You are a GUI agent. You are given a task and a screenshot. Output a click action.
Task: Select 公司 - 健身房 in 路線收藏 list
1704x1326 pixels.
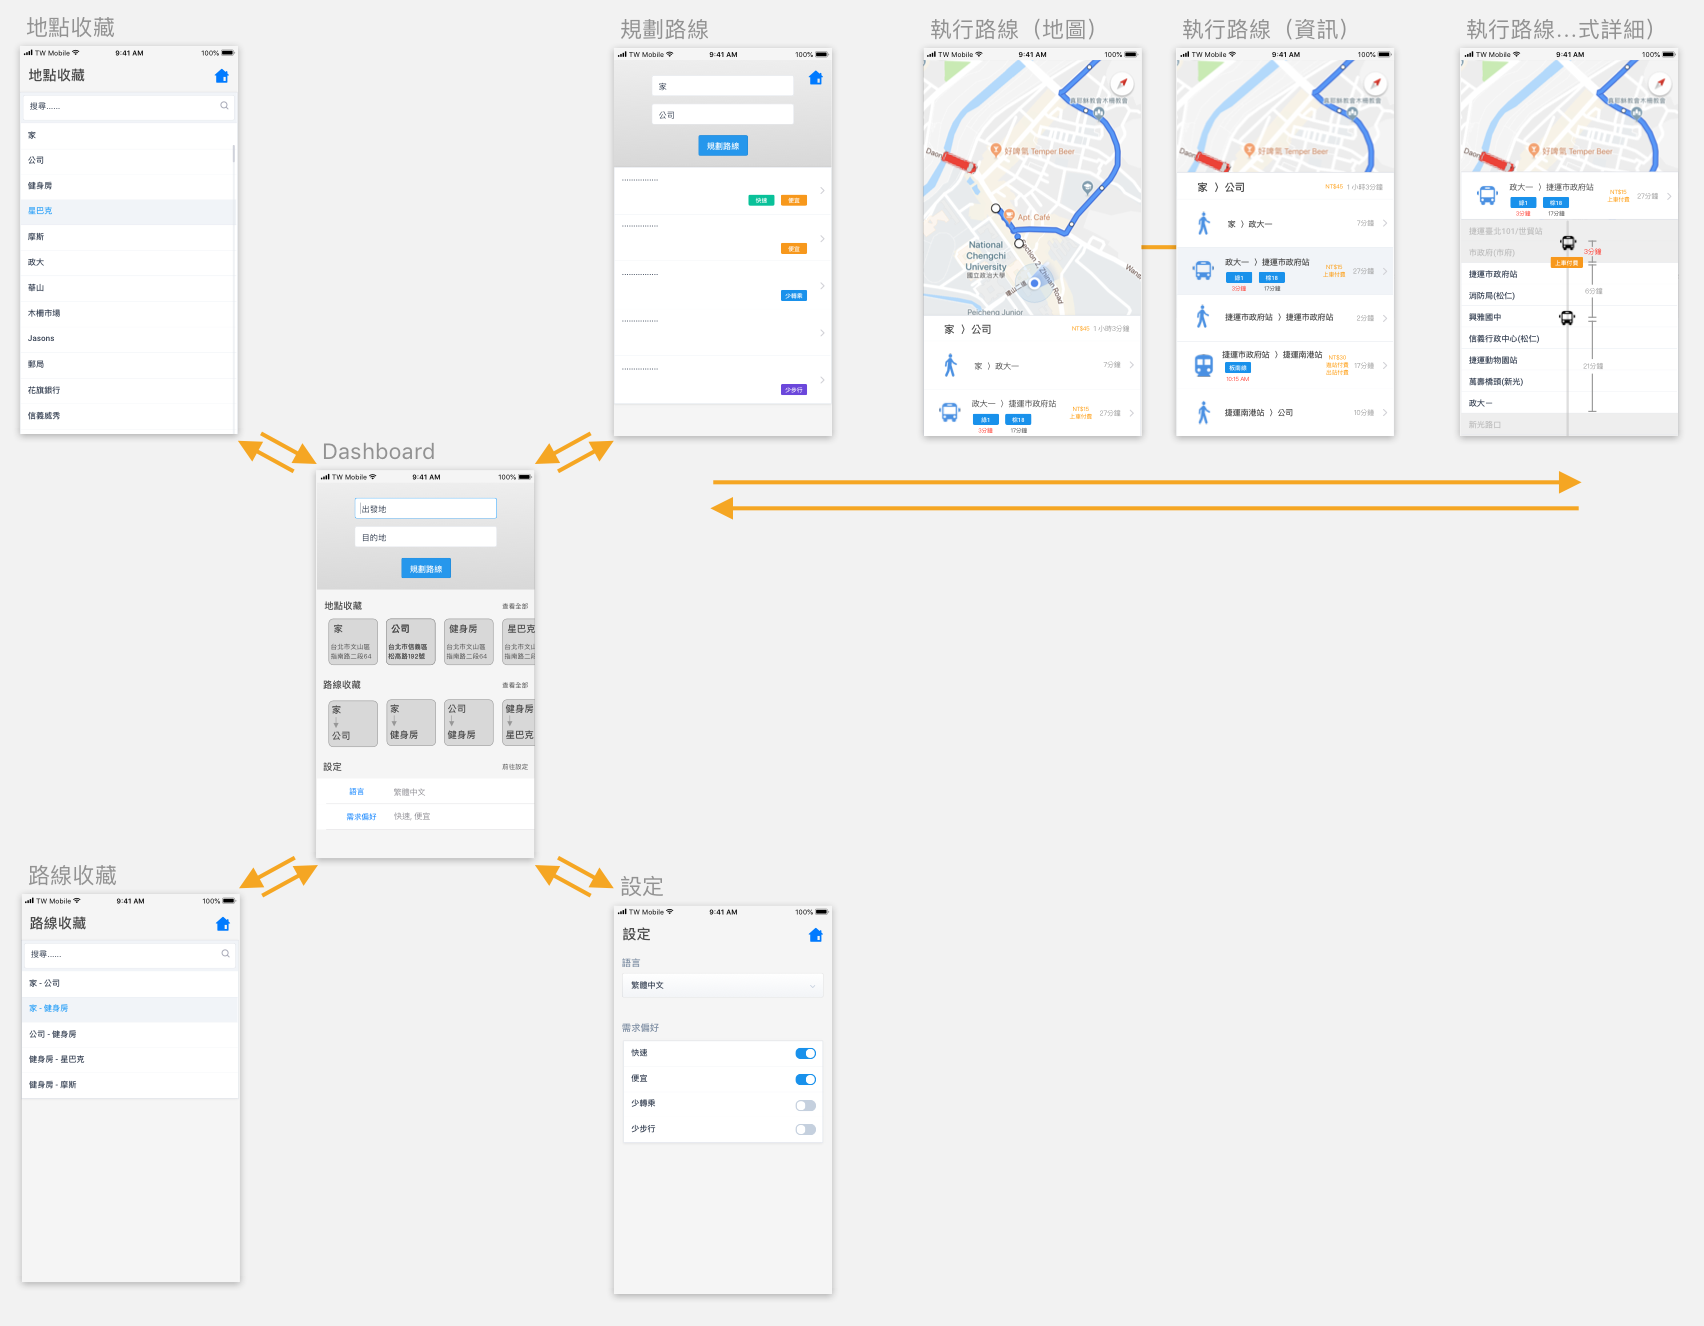pos(130,1035)
